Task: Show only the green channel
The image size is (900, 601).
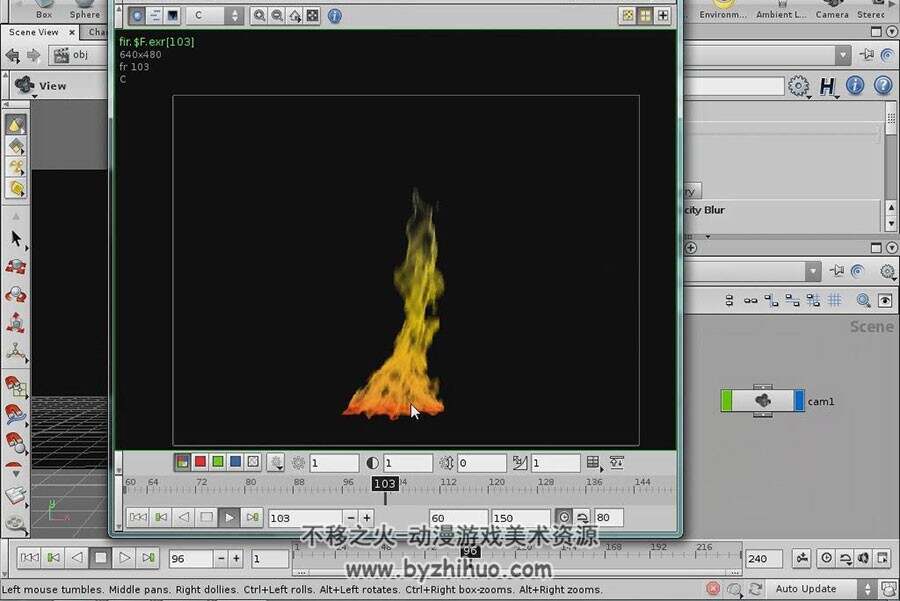Action: 218,462
